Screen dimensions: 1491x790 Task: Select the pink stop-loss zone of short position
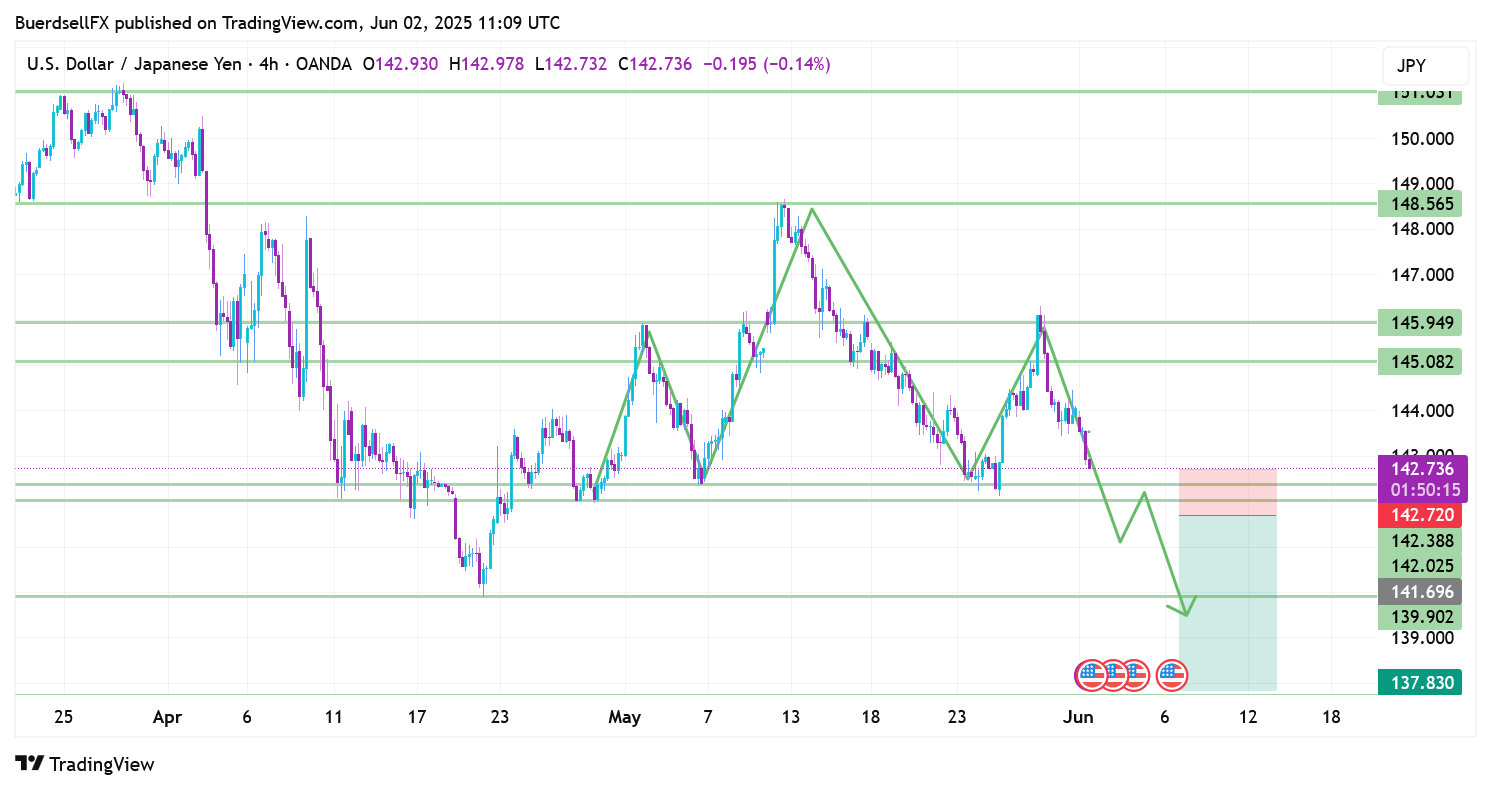1228,492
